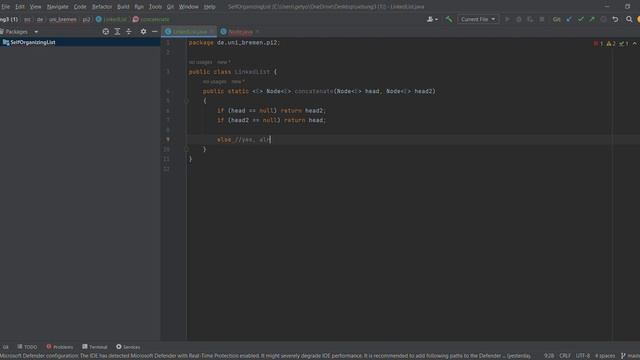
Task: Open the Run menu
Action: (139, 7)
